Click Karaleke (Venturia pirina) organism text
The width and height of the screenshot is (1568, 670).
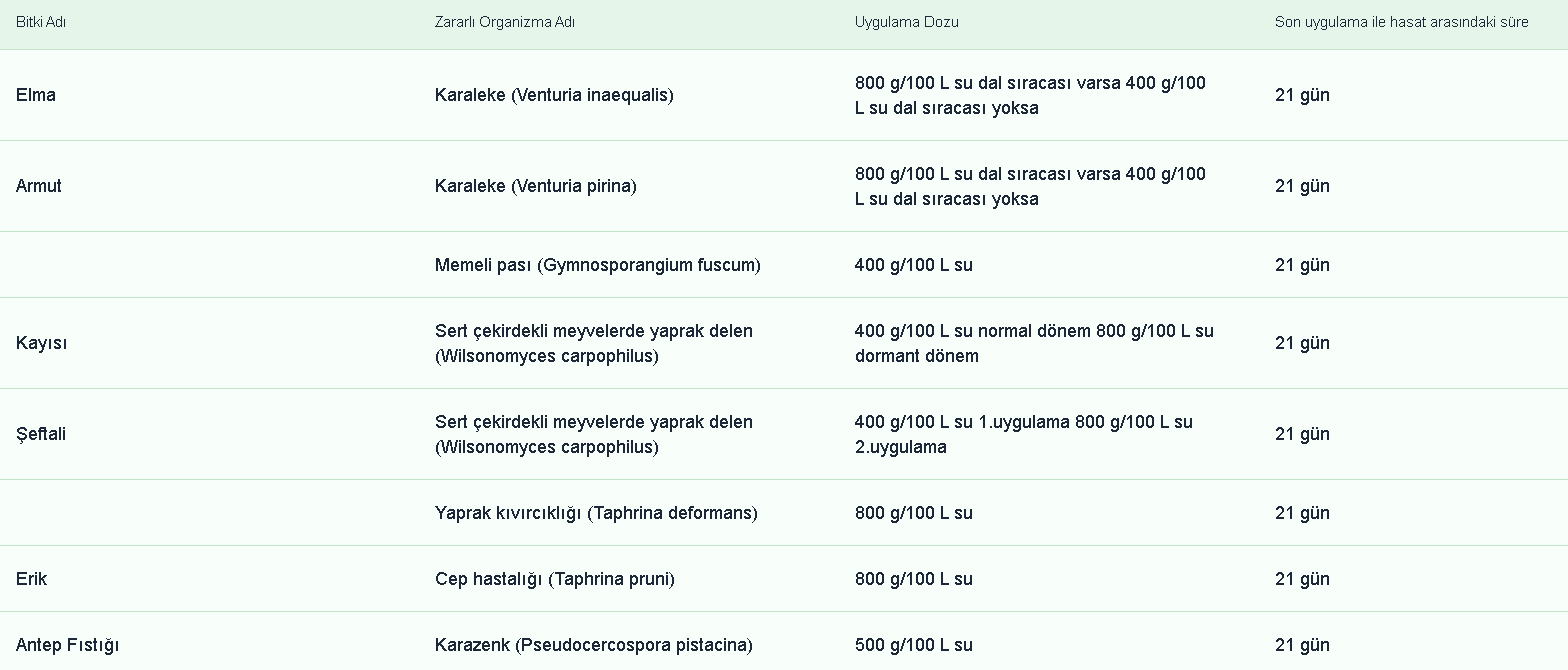point(535,186)
